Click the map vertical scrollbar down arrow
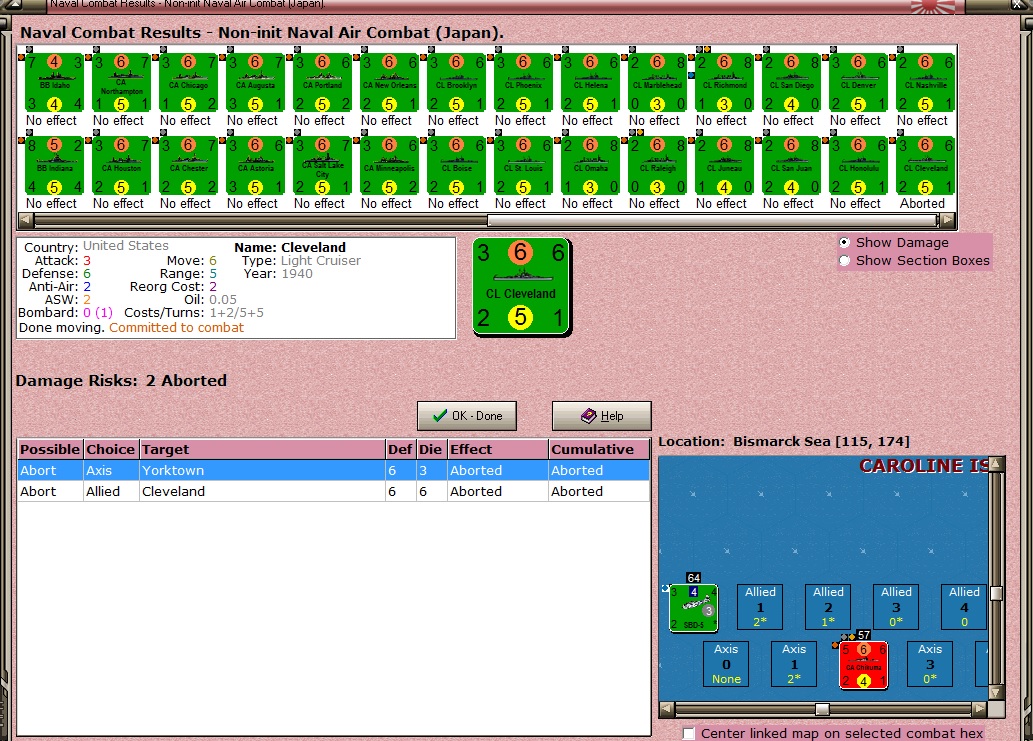This screenshot has height=741, width=1033. click(996, 692)
